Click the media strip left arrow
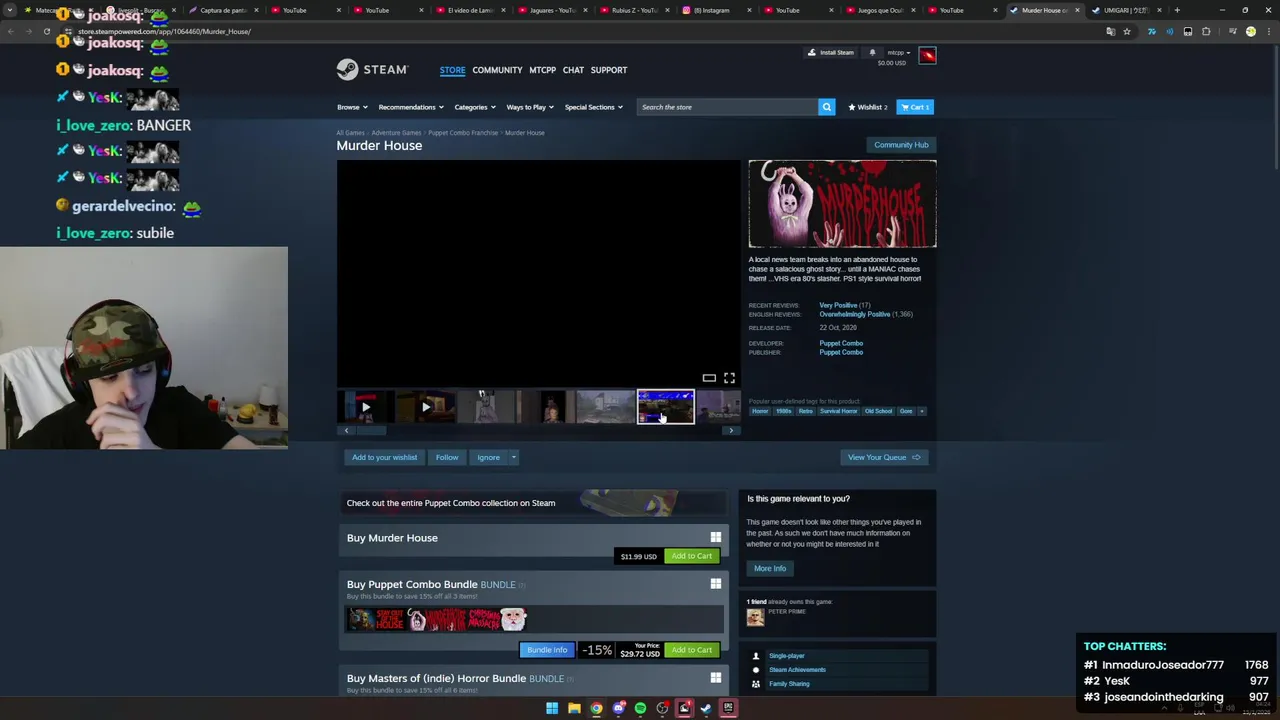 click(346, 430)
